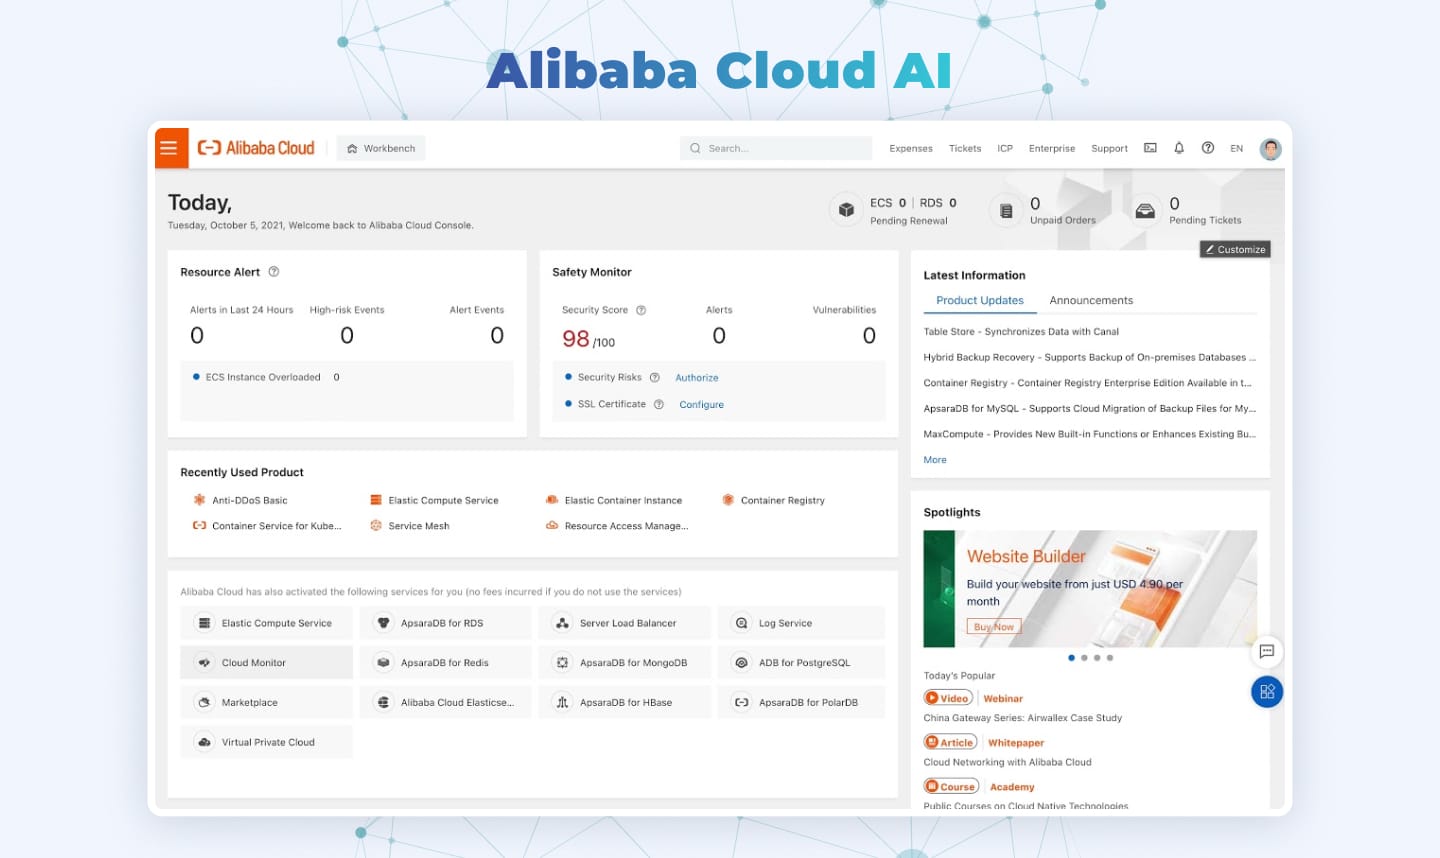Open Anti-DDoS Basic product
Viewport: 1440px width, 858px height.
240,500
